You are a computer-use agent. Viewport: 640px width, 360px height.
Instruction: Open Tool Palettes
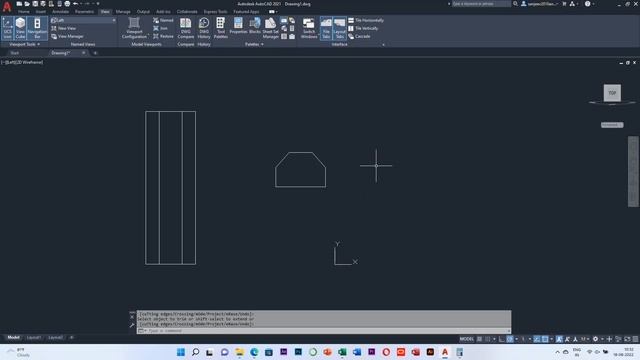coord(220,28)
